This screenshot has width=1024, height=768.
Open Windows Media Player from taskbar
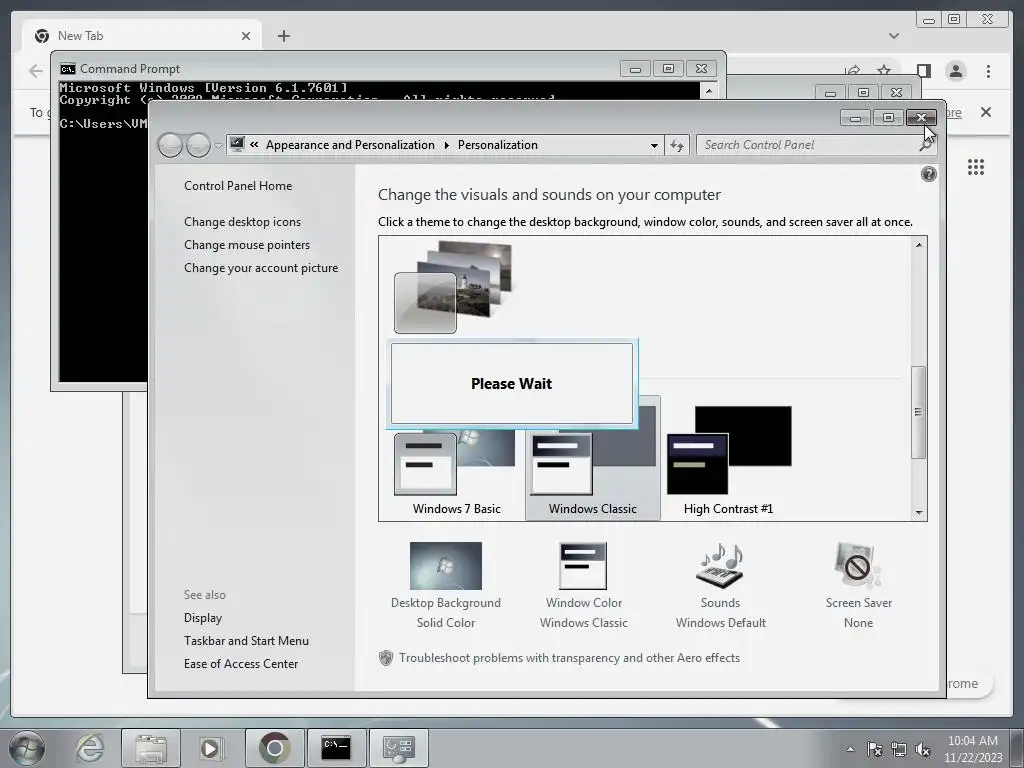[210, 748]
